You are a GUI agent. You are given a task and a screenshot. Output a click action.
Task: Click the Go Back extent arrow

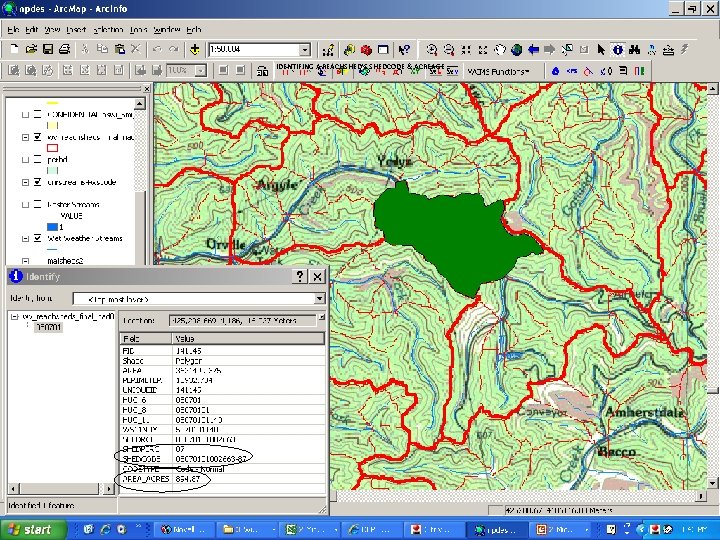[x=534, y=49]
